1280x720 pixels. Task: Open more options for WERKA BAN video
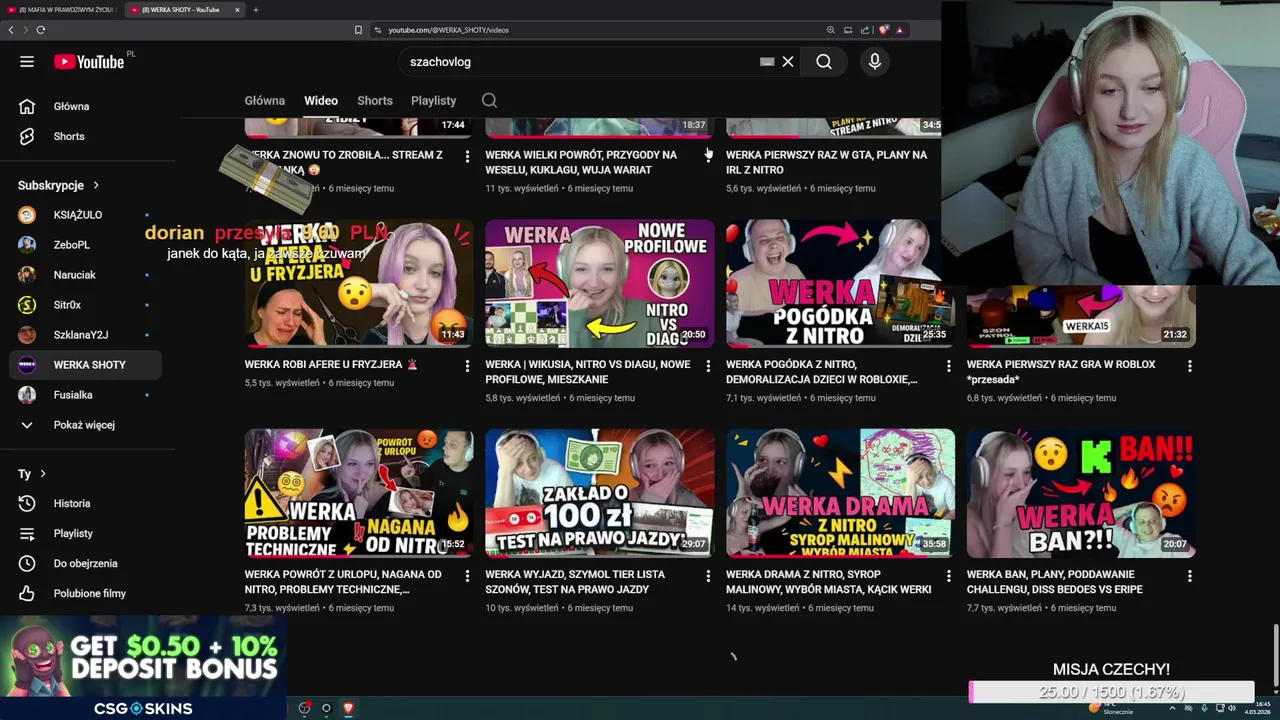[x=1190, y=577]
